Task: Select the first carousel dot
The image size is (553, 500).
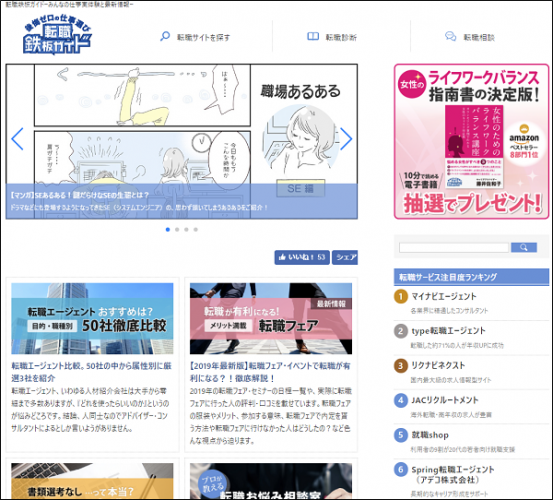Action: [168, 230]
